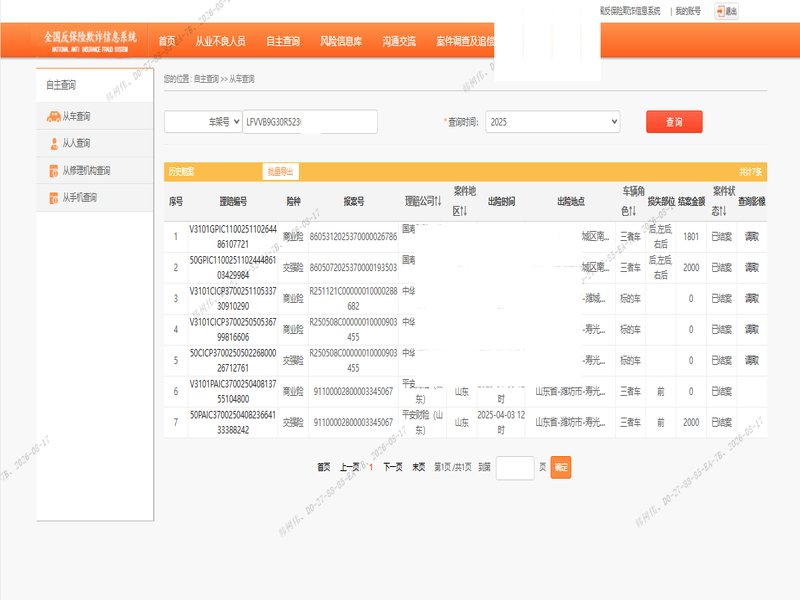Click 理赔编号 ending 30910290
This screenshot has width=800, height=600.
pyautogui.click(x=233, y=299)
